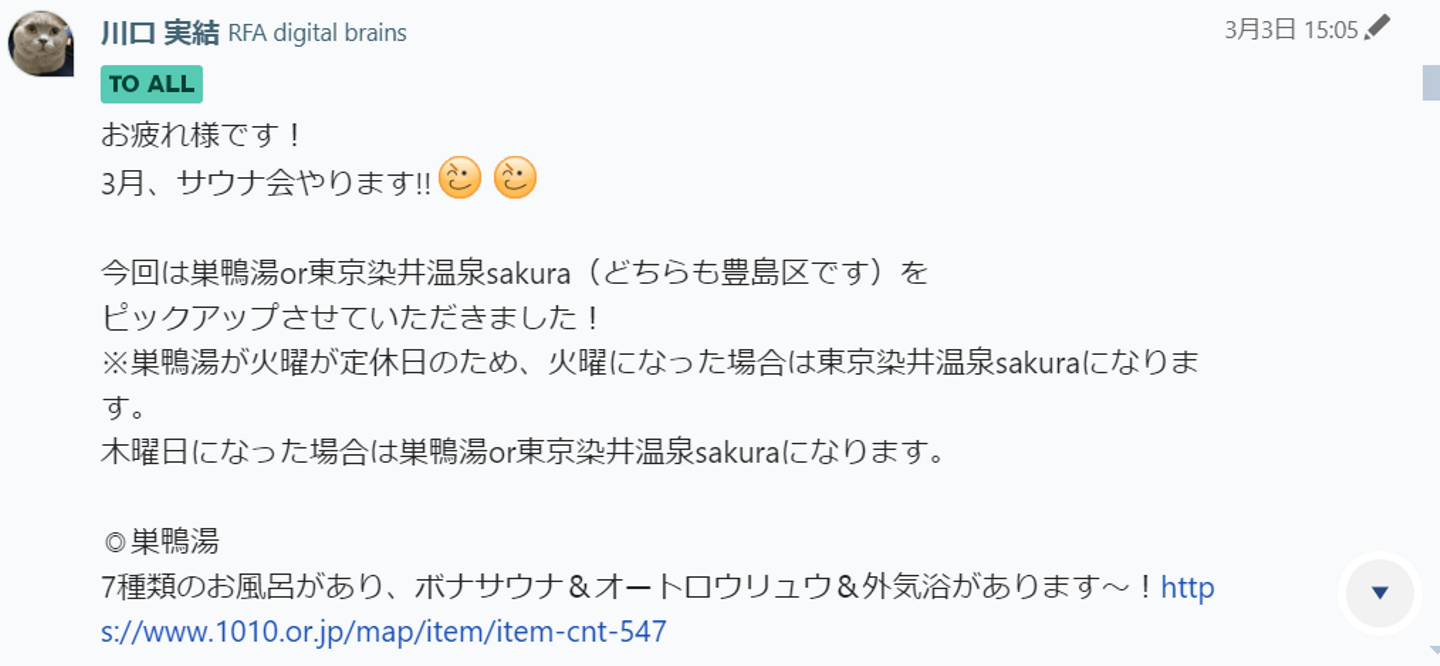Click the edit pencil icon beside the timestamp
This screenshot has height=666, width=1440.
tap(1378, 28)
